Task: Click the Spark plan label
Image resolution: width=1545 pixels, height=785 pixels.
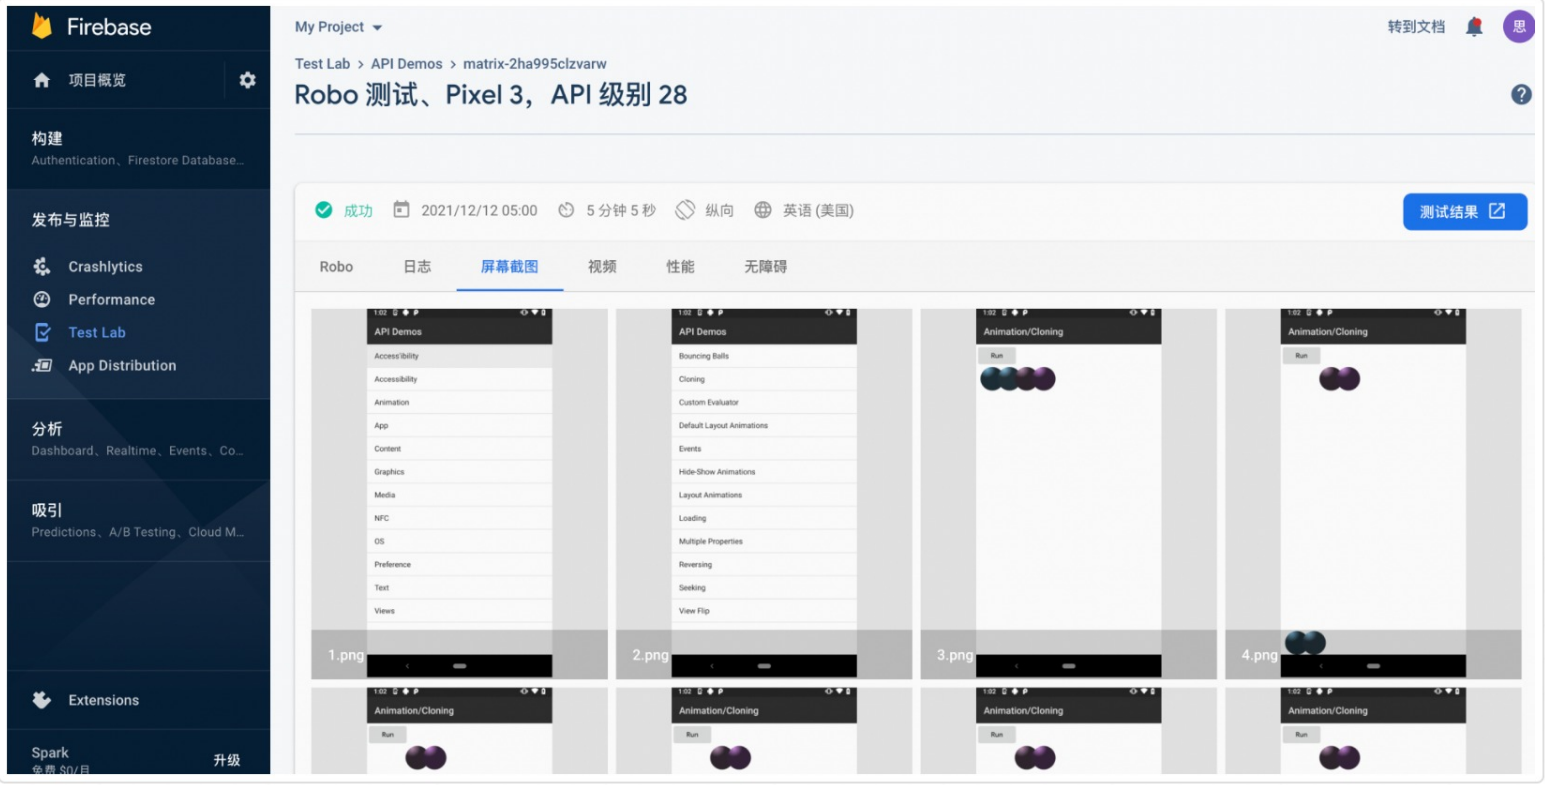Action: (x=50, y=753)
